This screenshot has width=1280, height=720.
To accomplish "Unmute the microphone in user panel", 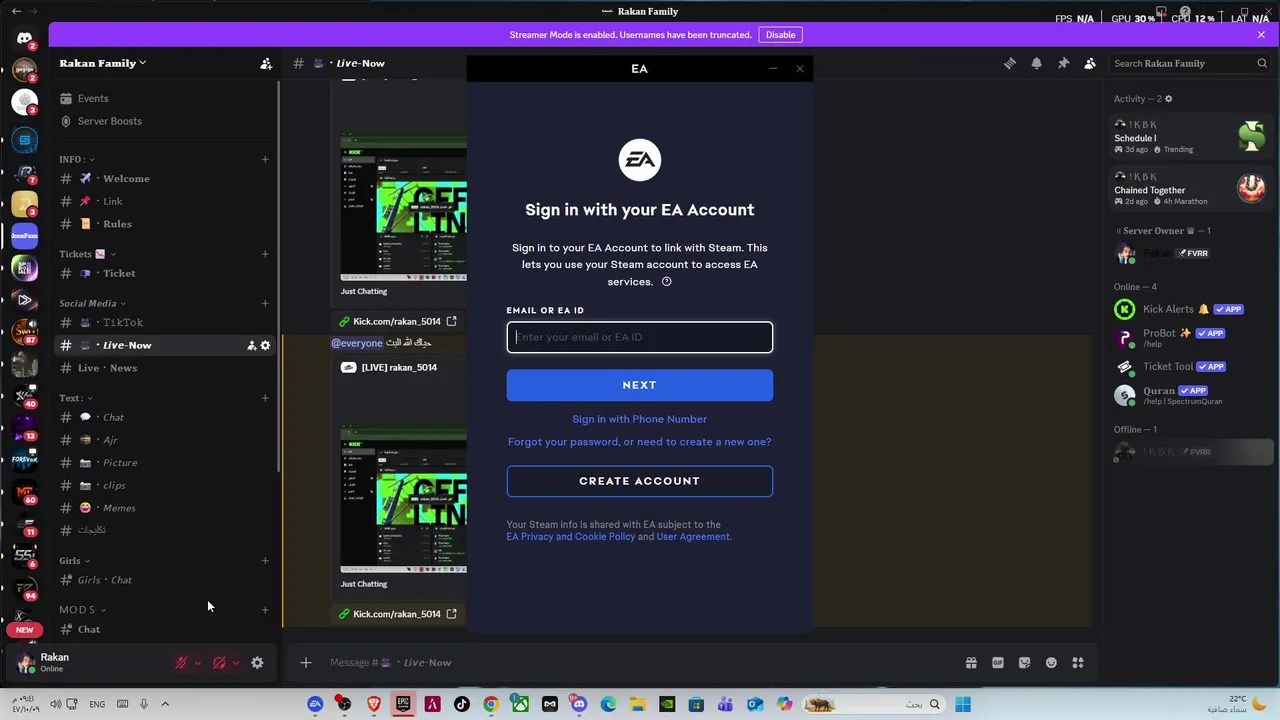I will (x=181, y=662).
